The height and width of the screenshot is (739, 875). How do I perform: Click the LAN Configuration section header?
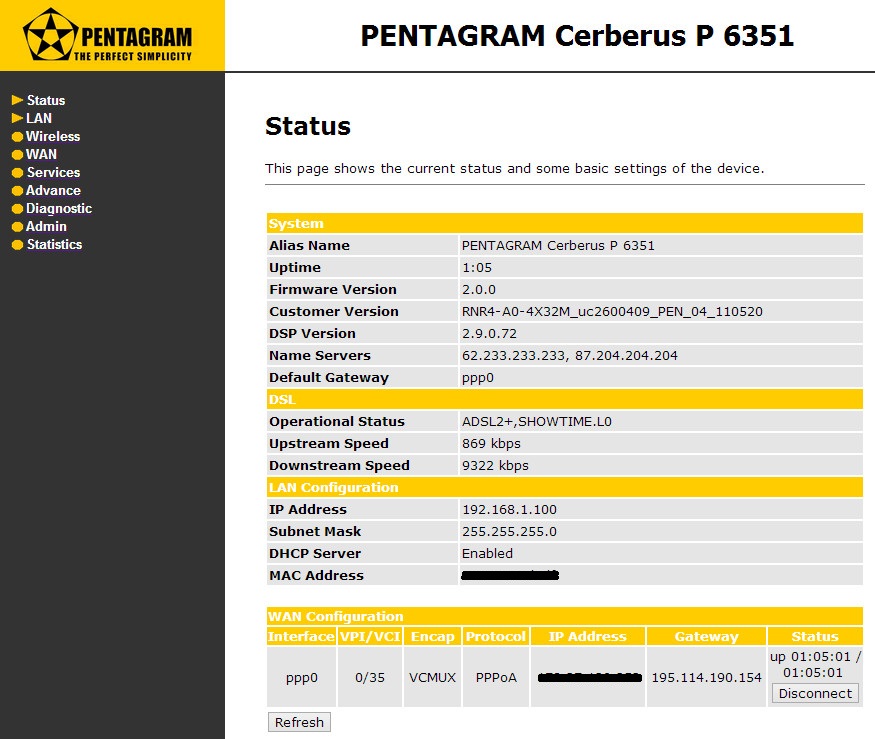tap(565, 487)
